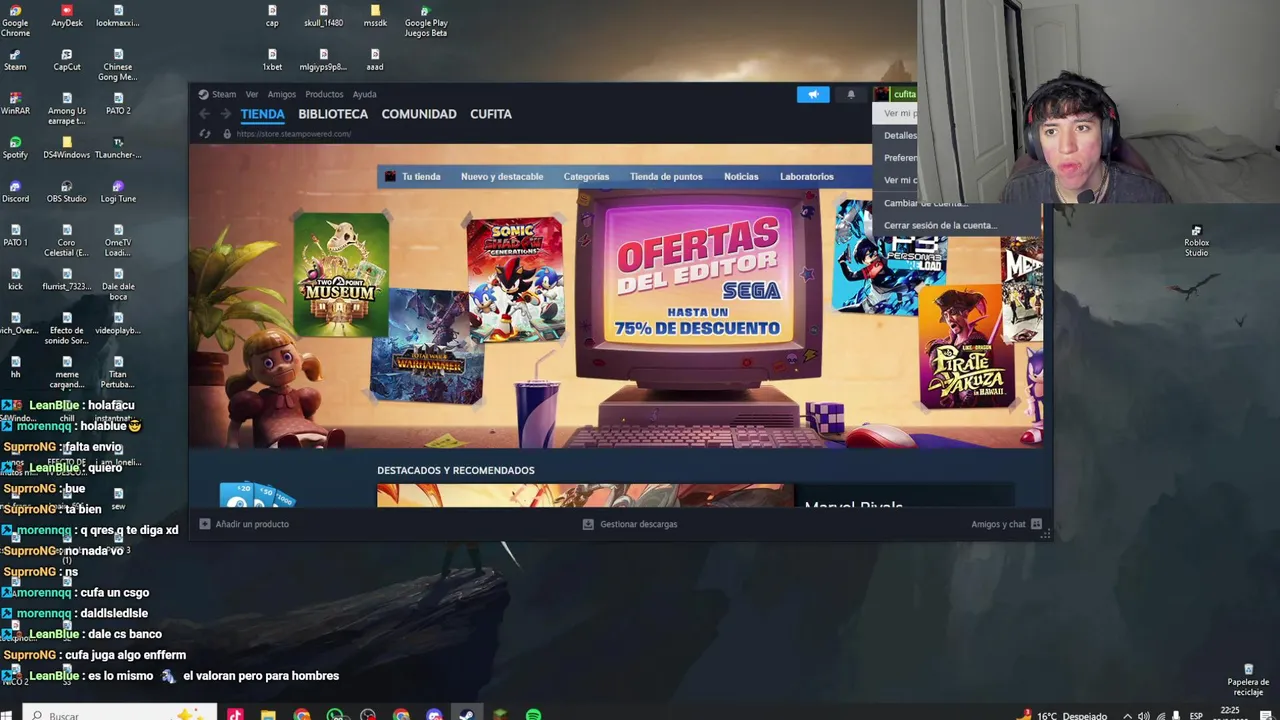
Task: Open the Total War Warhammer art
Action: (x=427, y=345)
